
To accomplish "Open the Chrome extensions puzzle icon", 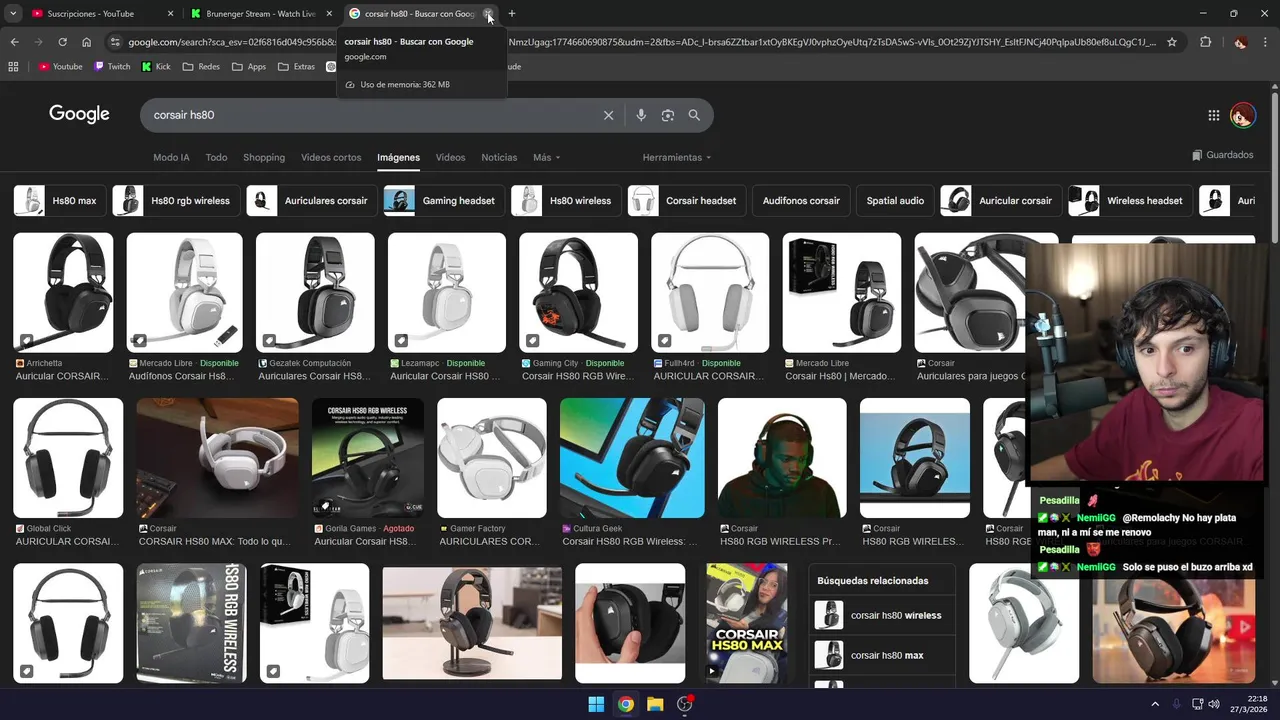I will point(1205,42).
